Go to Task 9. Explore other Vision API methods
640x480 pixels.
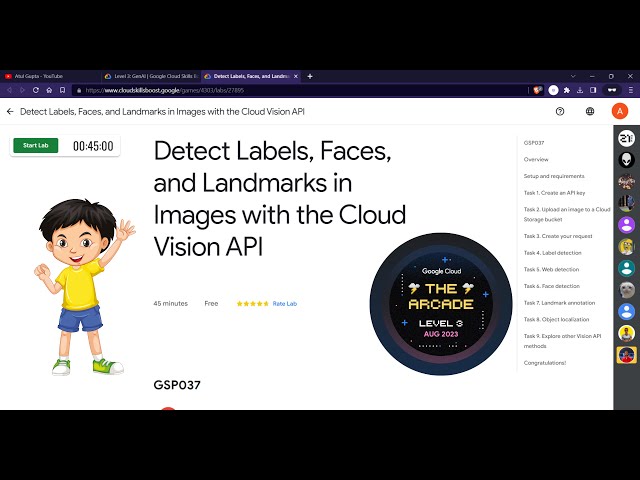point(562,341)
